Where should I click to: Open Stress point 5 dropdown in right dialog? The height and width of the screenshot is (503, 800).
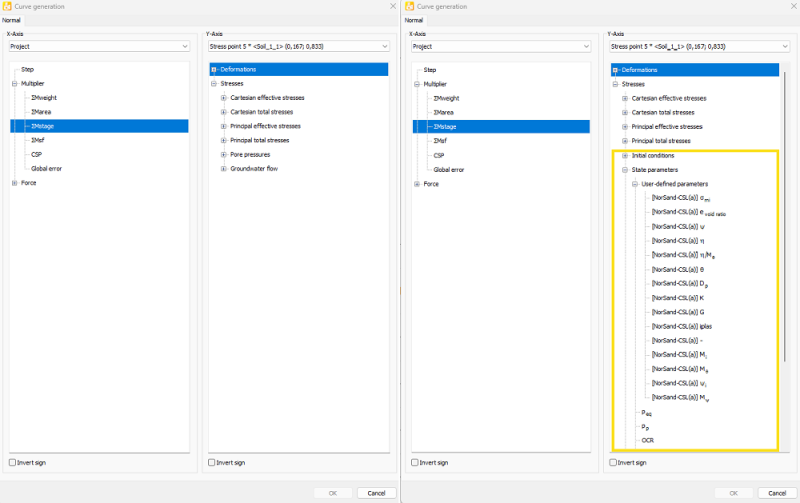(783, 46)
